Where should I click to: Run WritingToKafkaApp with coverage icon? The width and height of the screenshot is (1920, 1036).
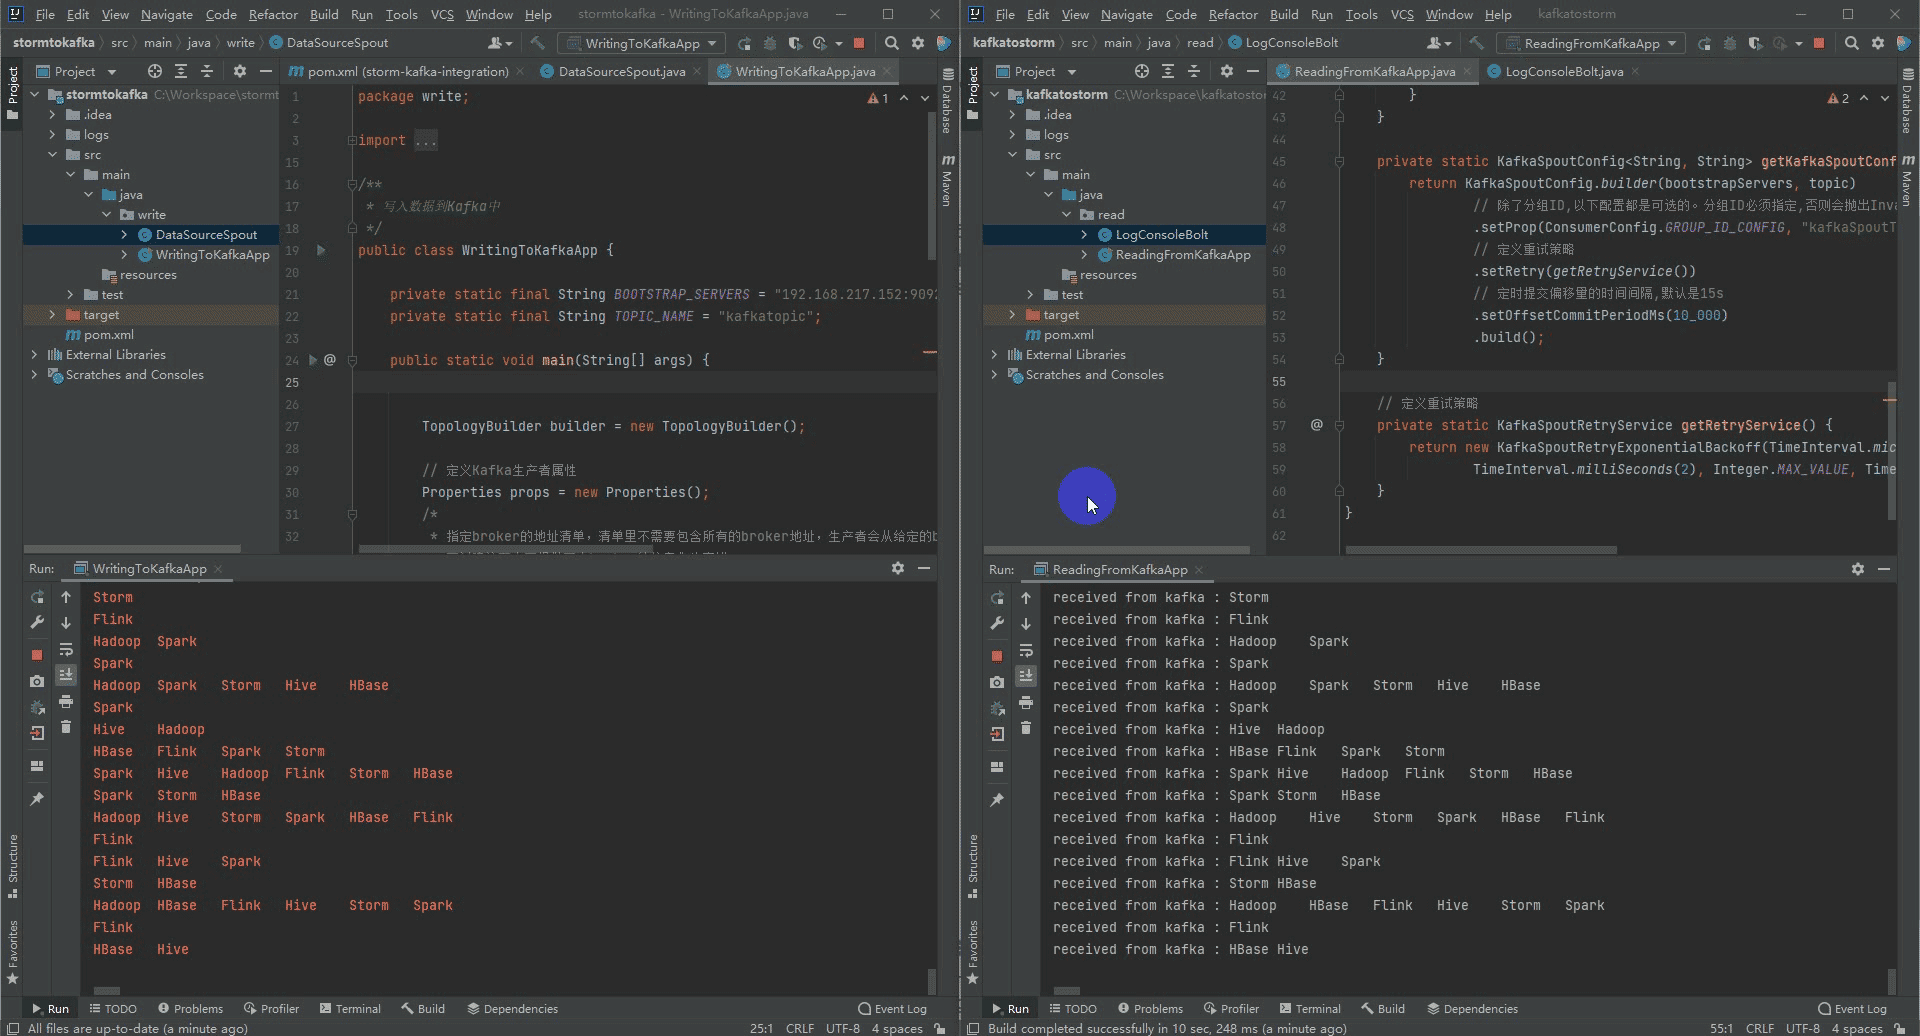795,43
